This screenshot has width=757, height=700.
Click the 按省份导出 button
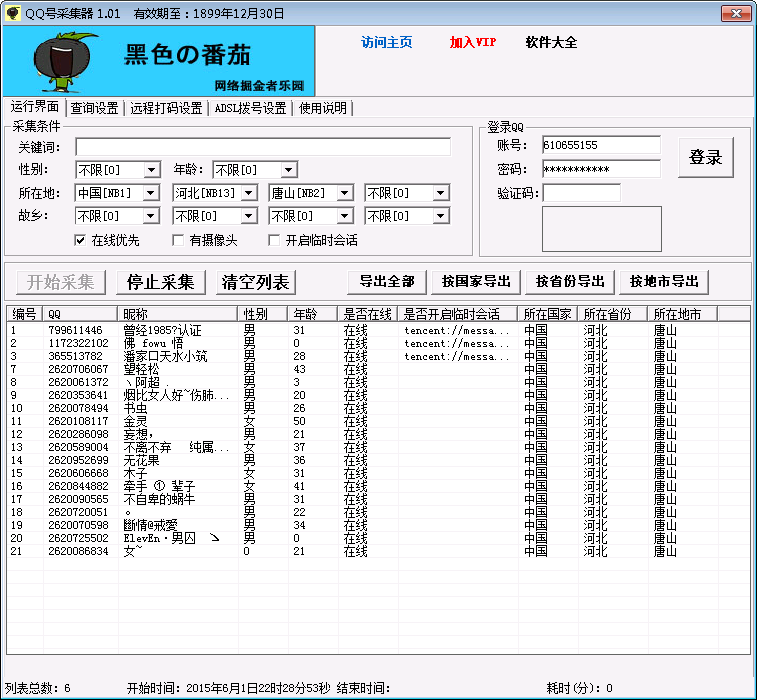click(570, 281)
